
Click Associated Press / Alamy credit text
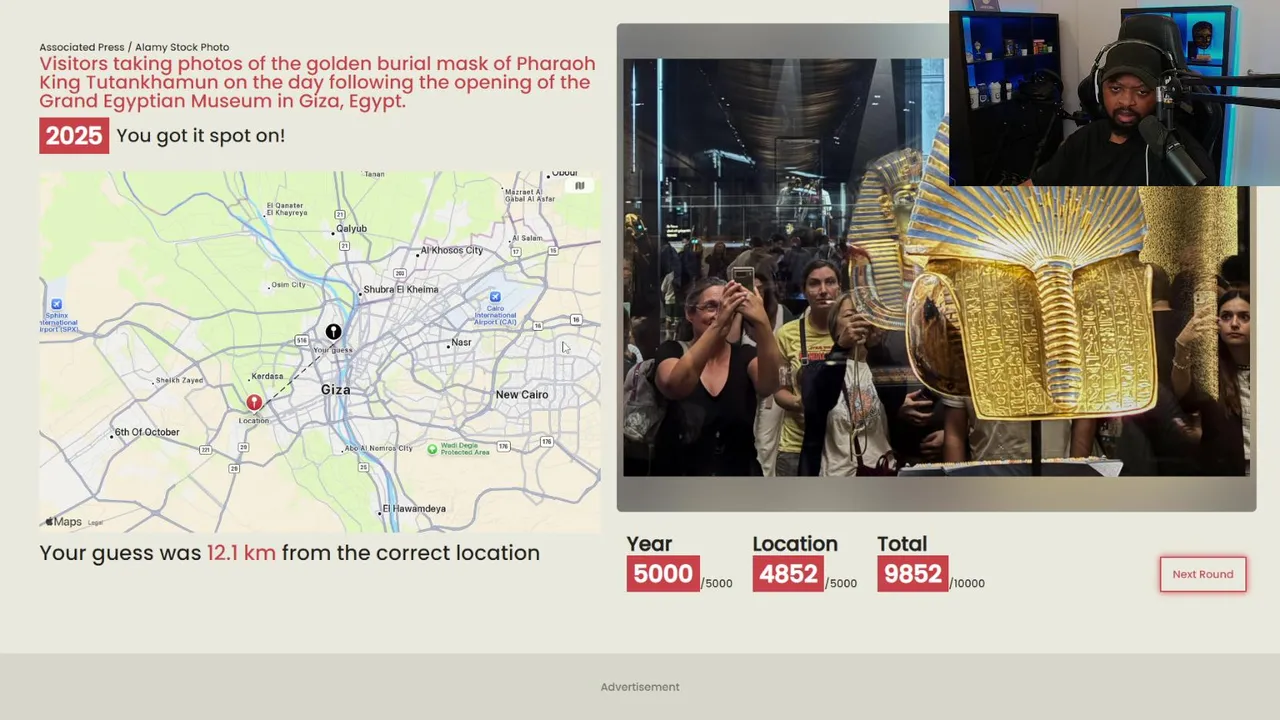click(x=134, y=47)
